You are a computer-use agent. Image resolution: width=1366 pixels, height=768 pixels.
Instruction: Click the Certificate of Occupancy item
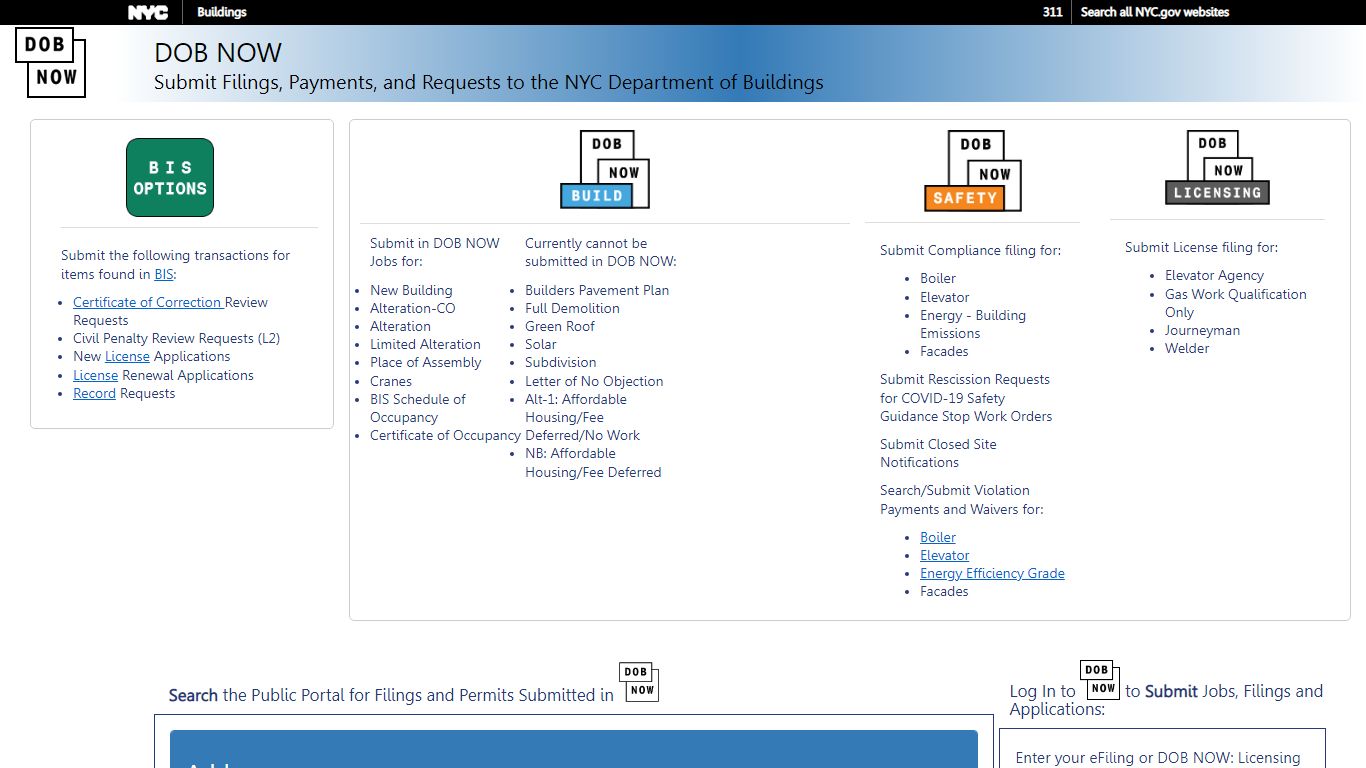point(445,435)
